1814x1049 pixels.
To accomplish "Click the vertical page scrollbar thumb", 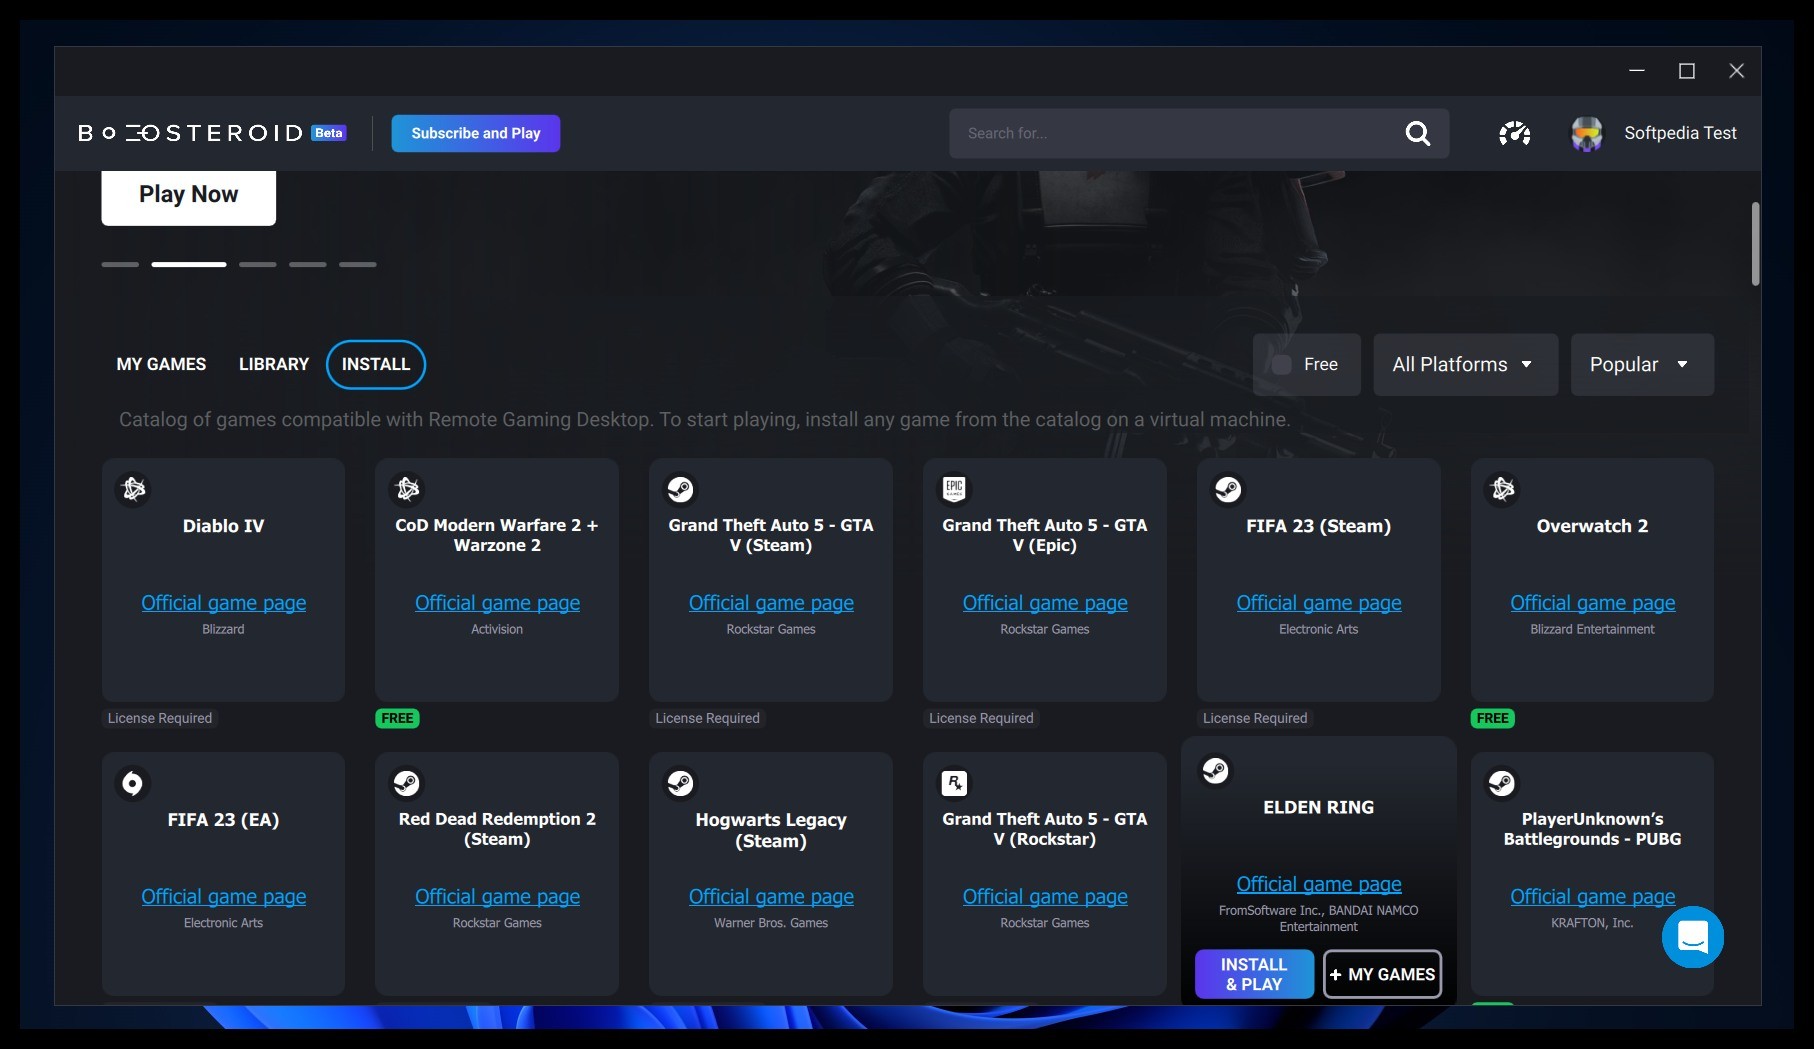I will click(x=1755, y=244).
